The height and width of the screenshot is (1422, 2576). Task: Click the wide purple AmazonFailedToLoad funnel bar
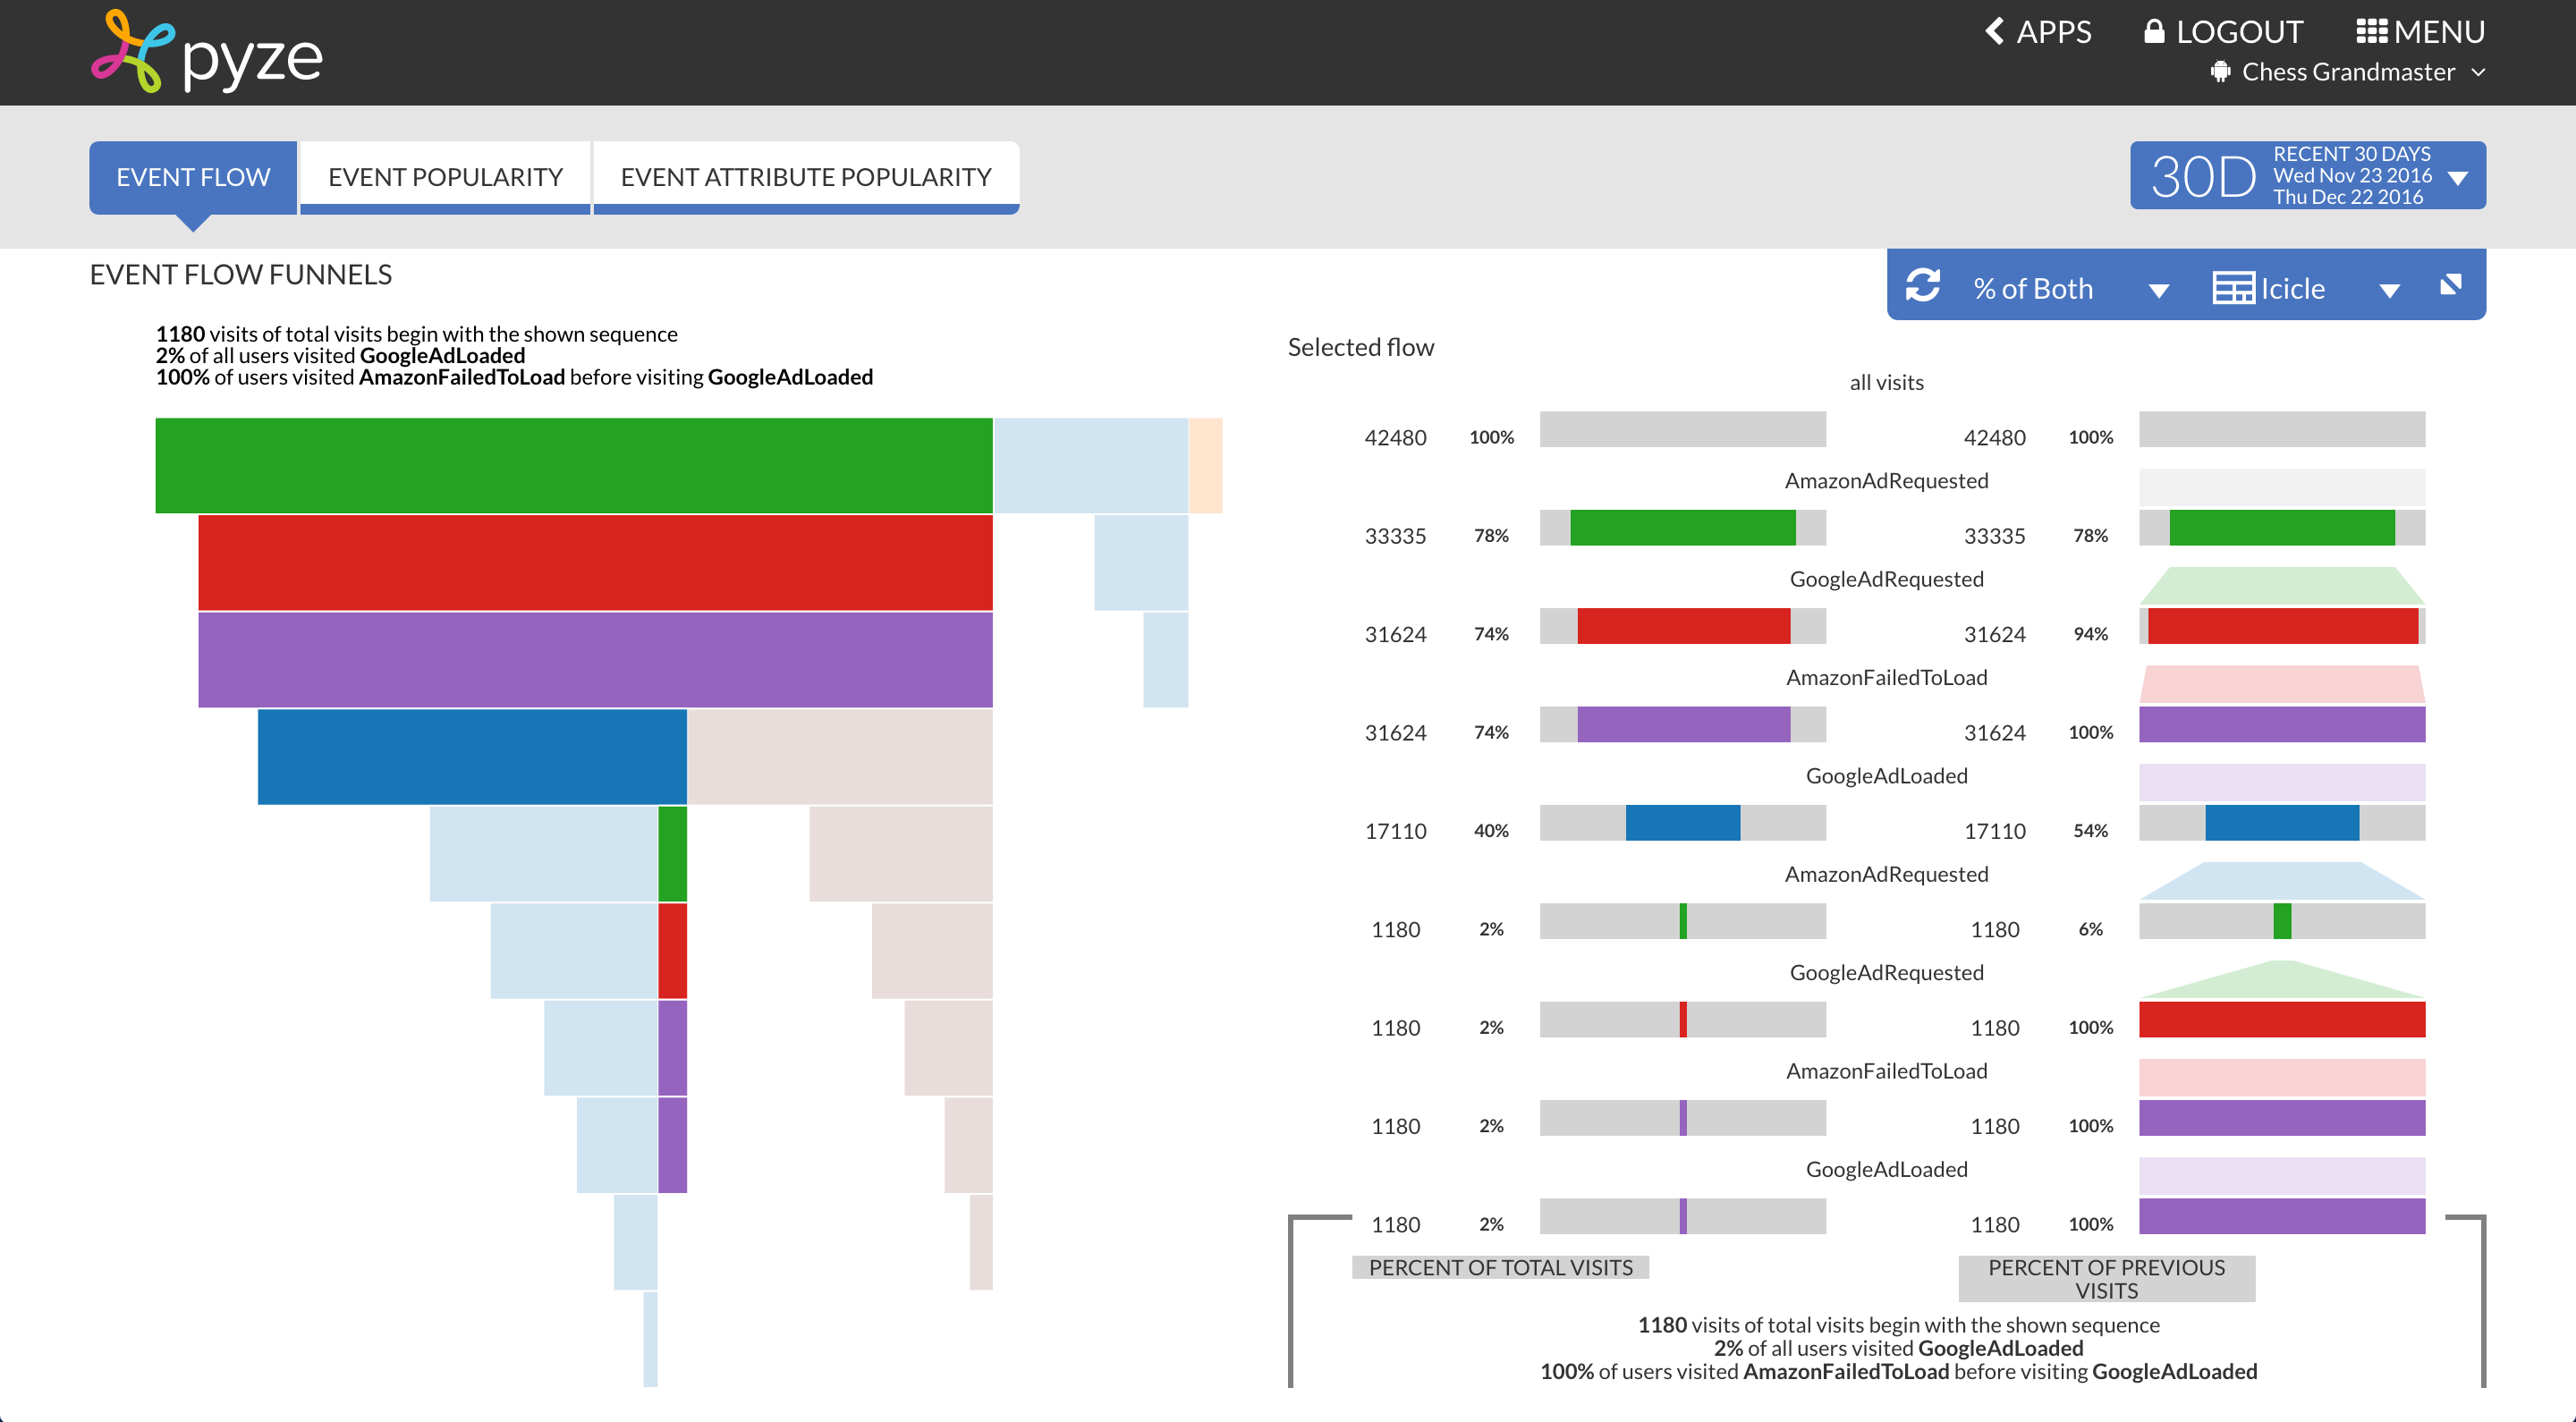595,660
